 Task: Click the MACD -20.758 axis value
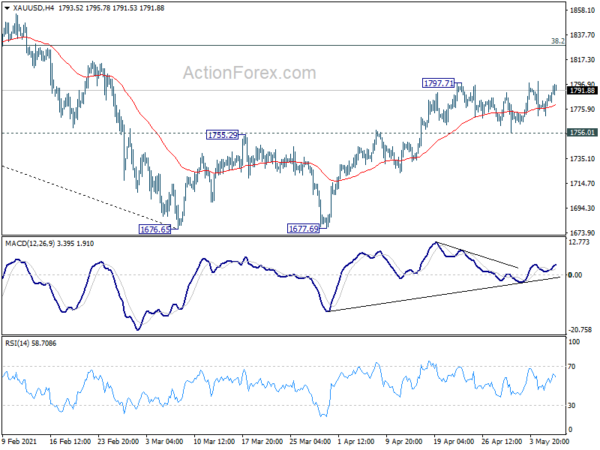[580, 329]
